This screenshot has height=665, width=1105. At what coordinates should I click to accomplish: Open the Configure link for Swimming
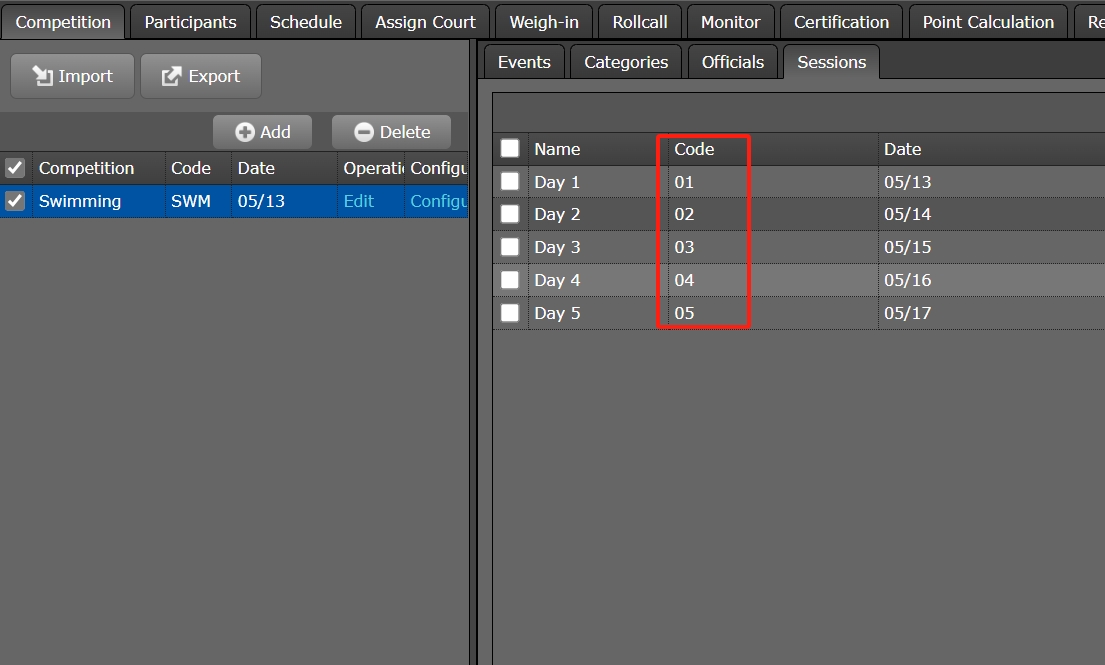[438, 201]
